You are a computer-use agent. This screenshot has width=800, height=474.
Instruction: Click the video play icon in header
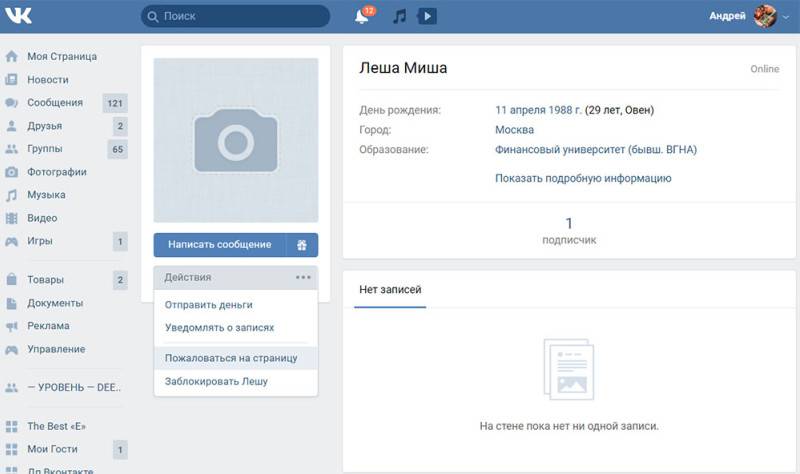[427, 16]
